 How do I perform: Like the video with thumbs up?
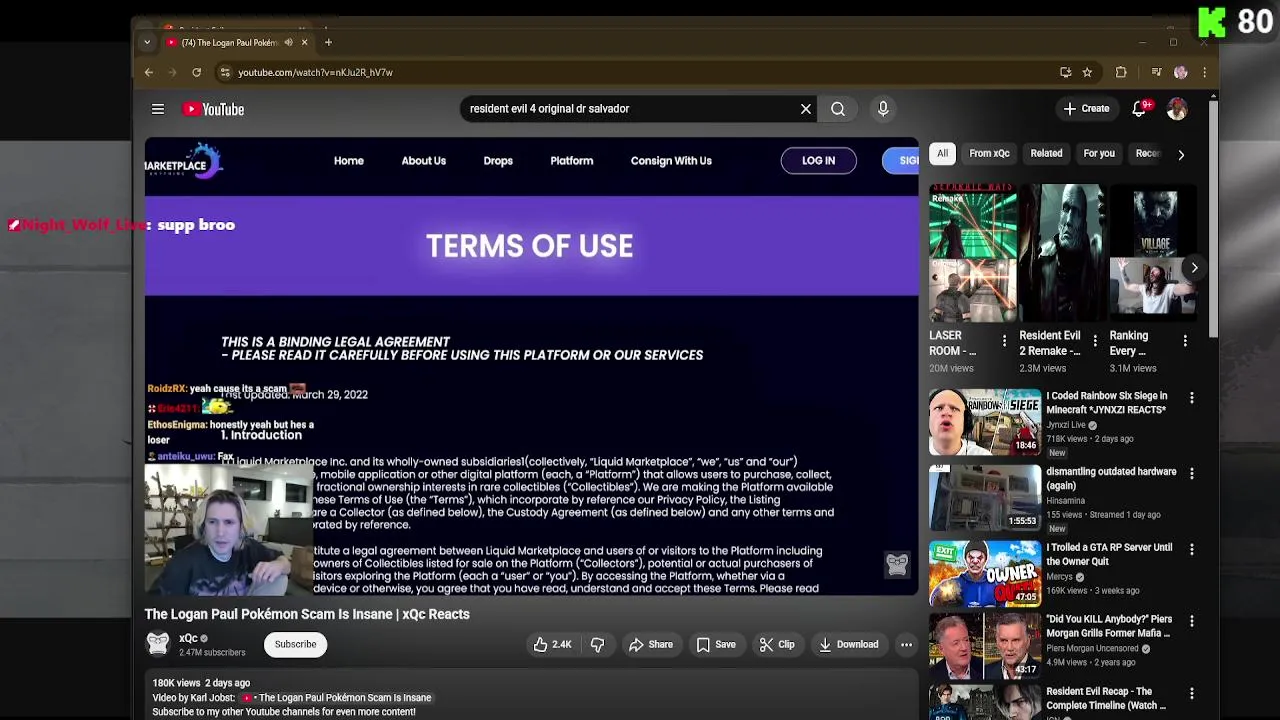click(x=552, y=645)
